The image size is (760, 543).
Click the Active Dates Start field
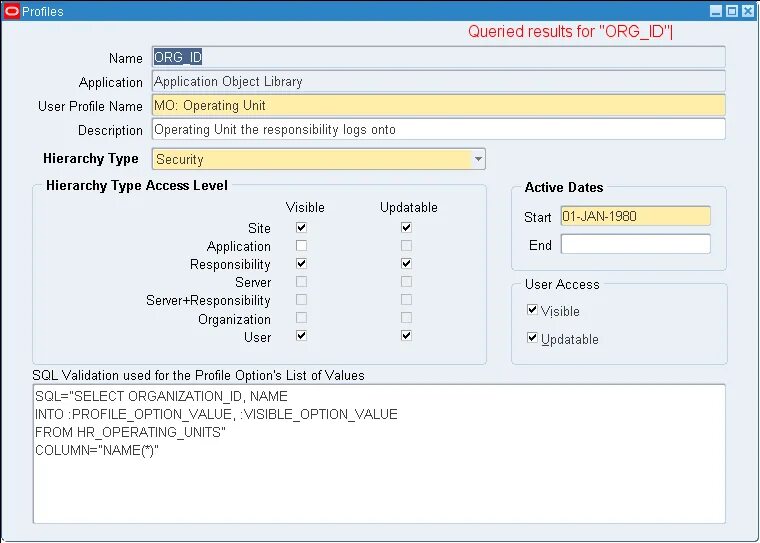click(x=635, y=216)
